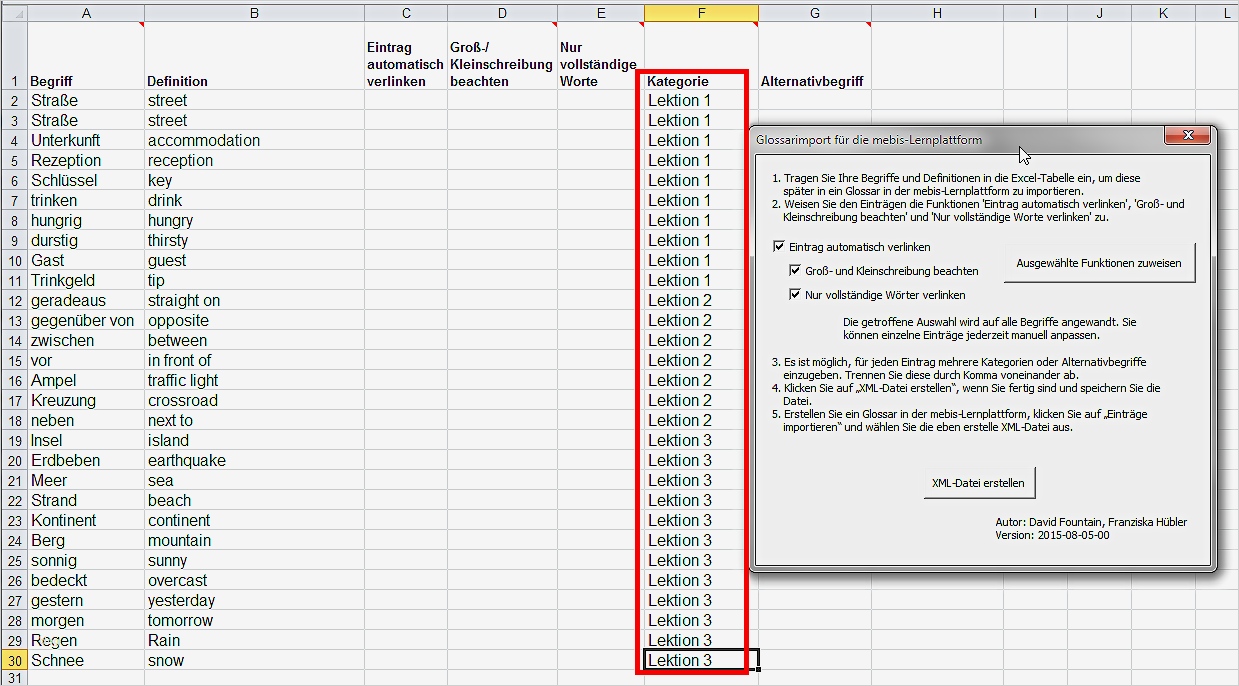Select column F header

pos(701,13)
